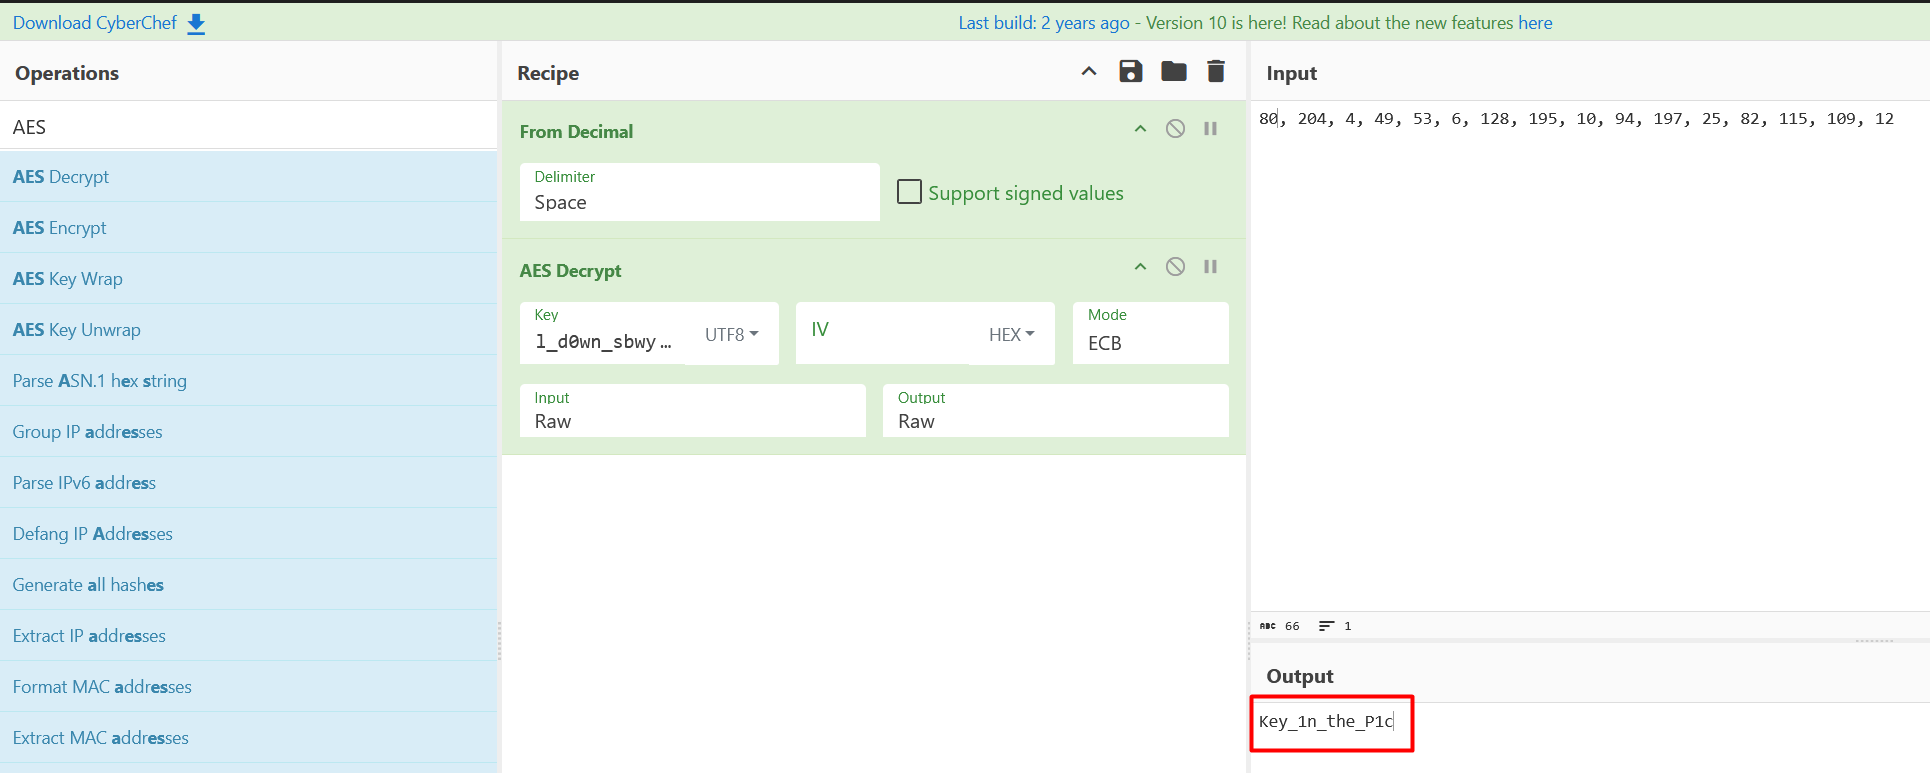The image size is (1930, 773).
Task: Open the IV HEX format dropdown
Action: [1011, 335]
